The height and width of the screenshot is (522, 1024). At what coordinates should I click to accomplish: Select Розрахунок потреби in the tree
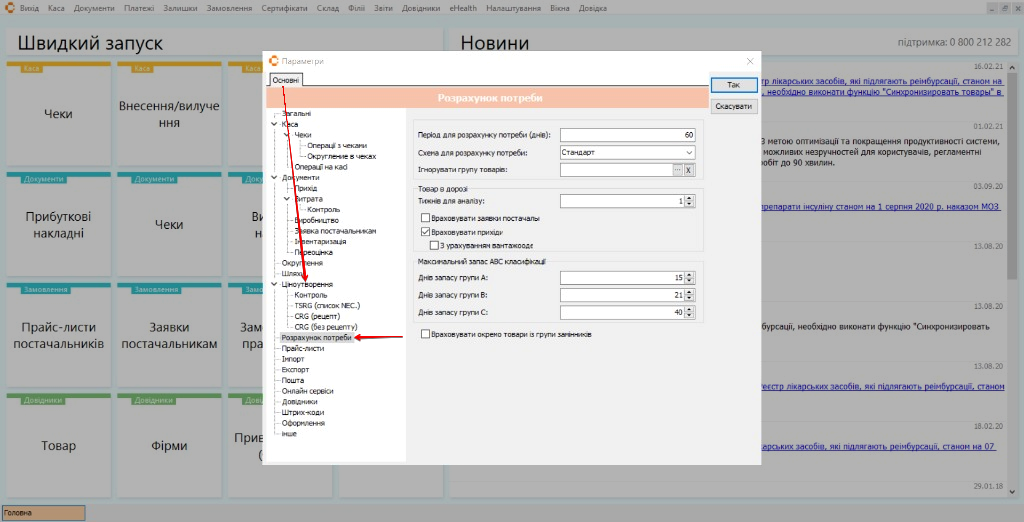(316, 338)
